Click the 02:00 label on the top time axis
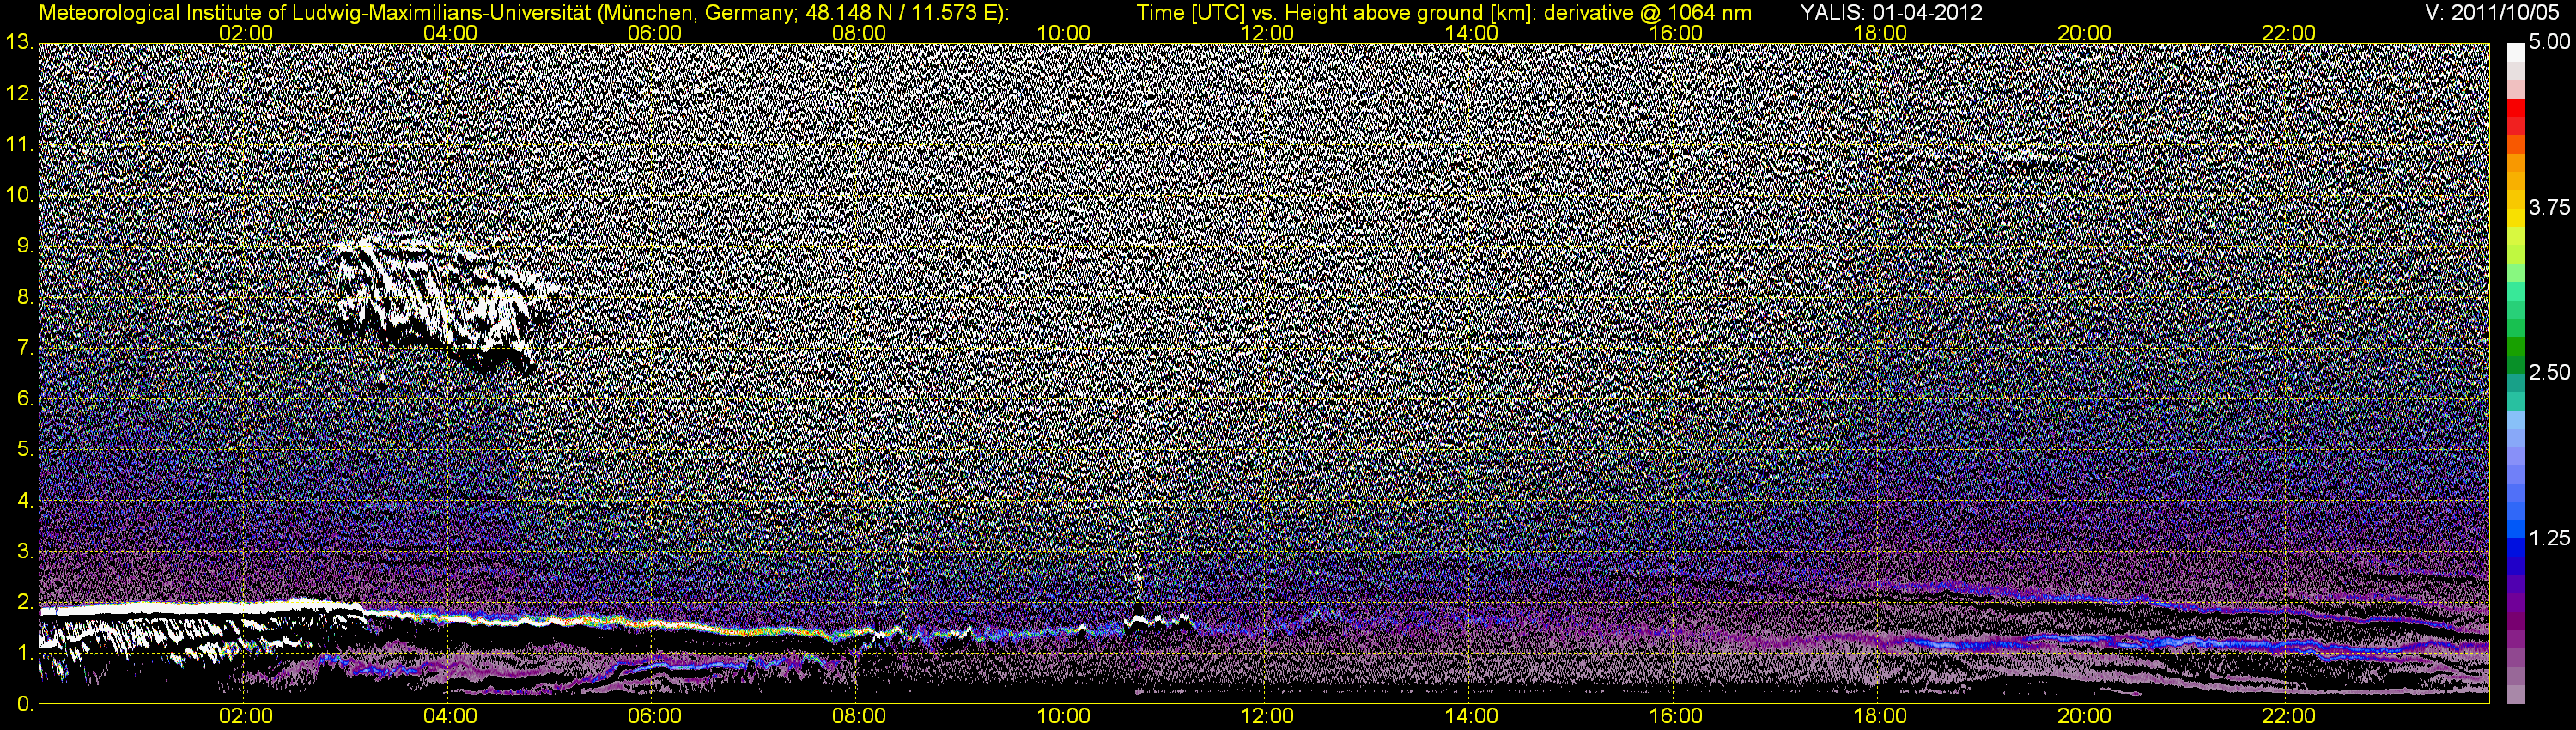 (x=246, y=33)
